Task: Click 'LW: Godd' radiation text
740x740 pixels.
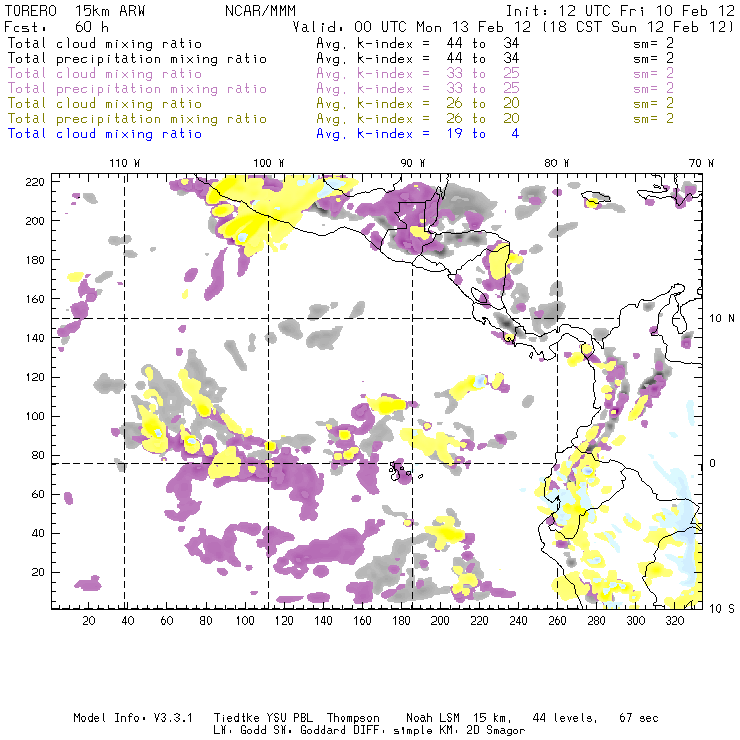Action: coord(240,731)
